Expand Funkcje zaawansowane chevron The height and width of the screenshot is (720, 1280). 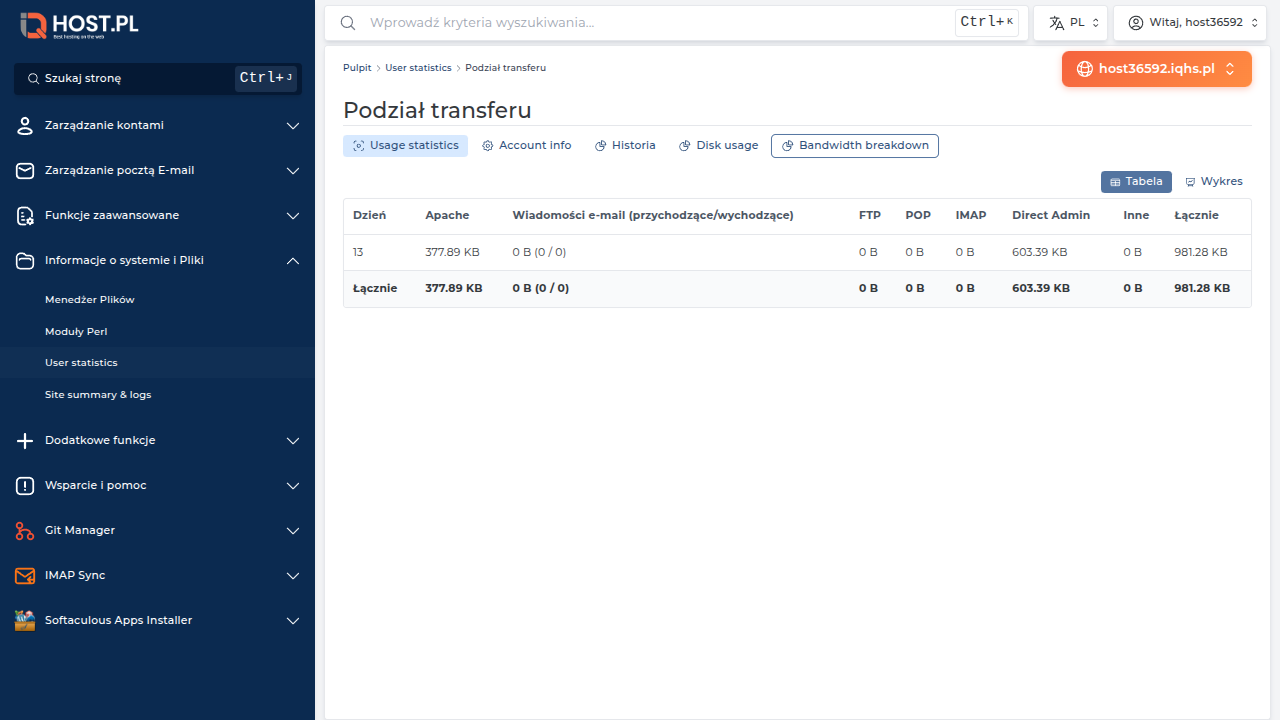(293, 216)
